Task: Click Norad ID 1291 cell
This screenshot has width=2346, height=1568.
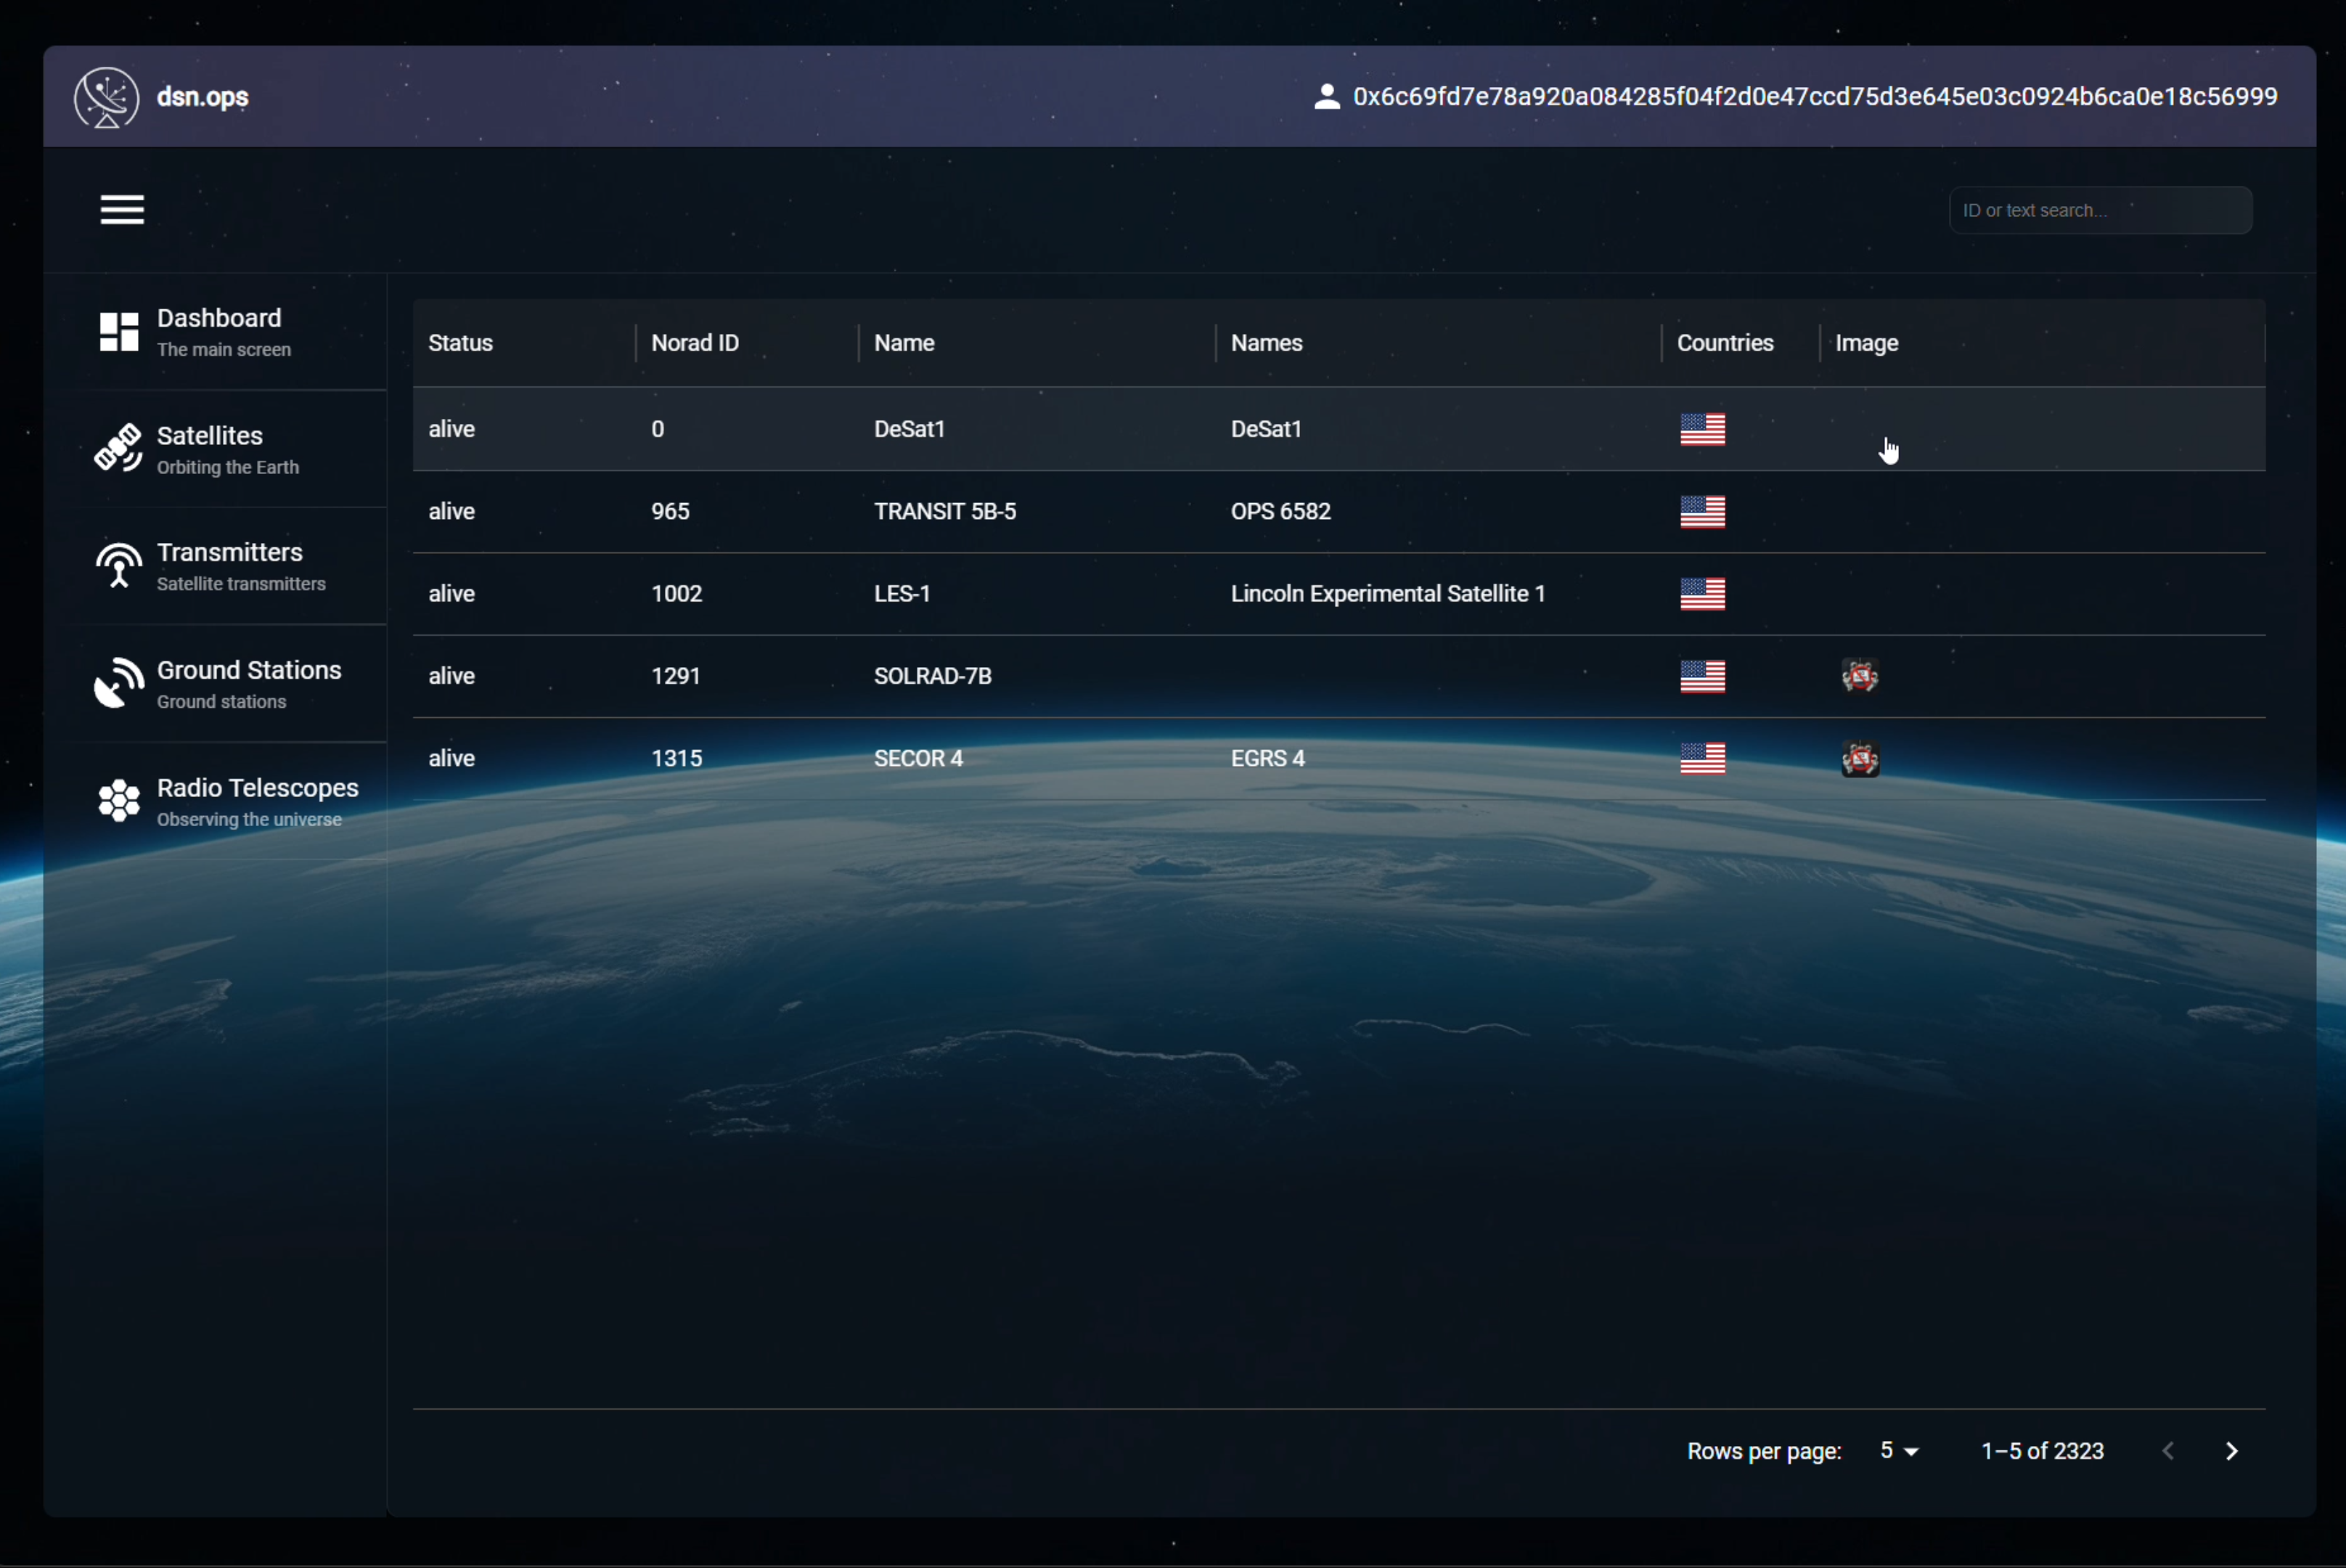Action: (676, 676)
